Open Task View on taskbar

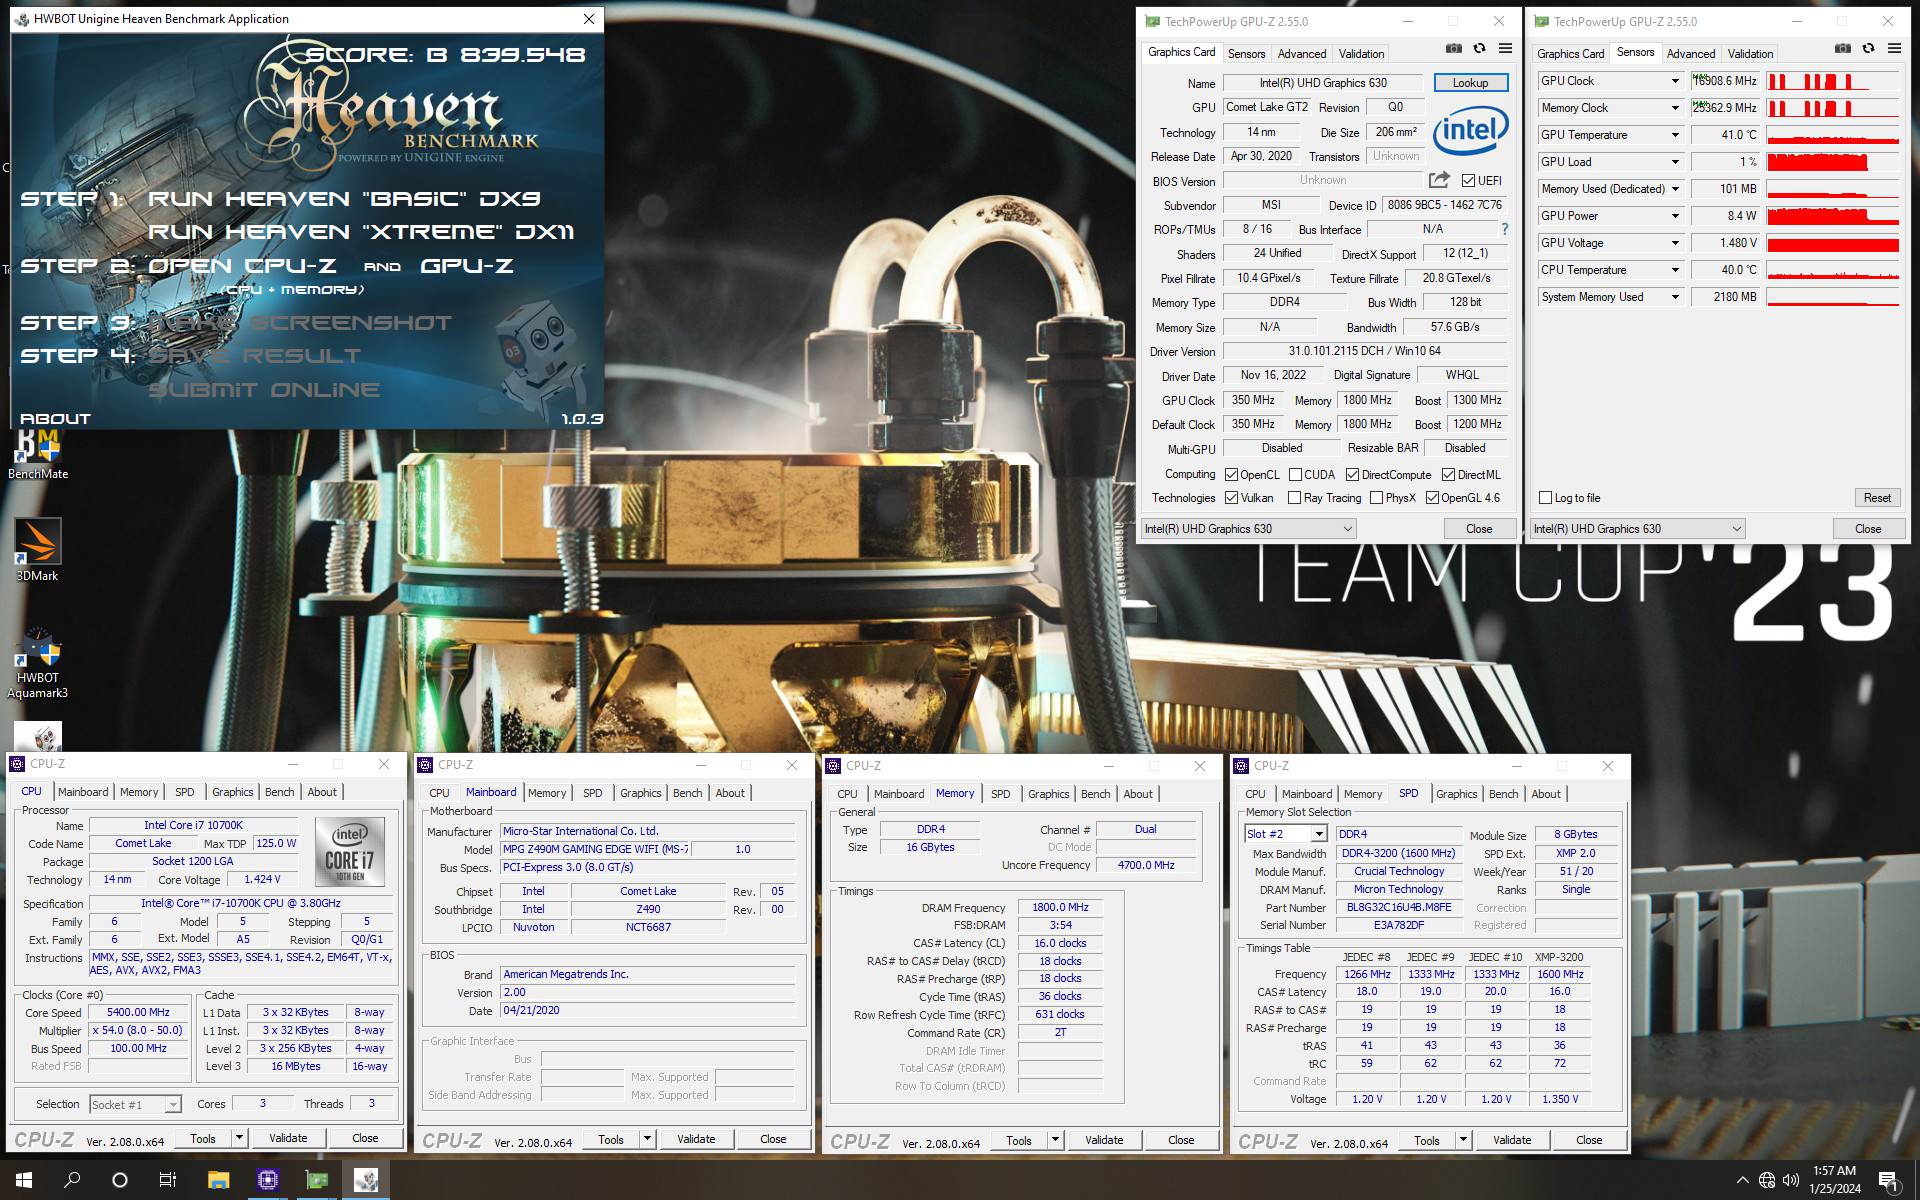point(168,1180)
